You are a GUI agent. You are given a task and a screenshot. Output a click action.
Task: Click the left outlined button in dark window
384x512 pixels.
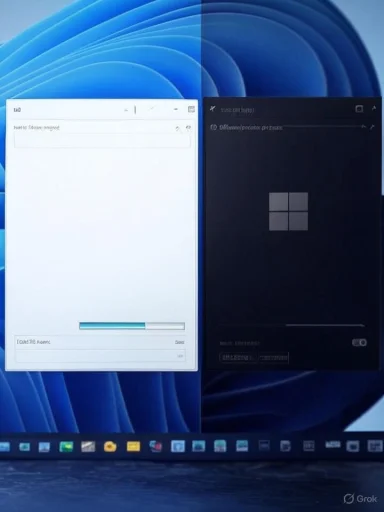point(238,358)
